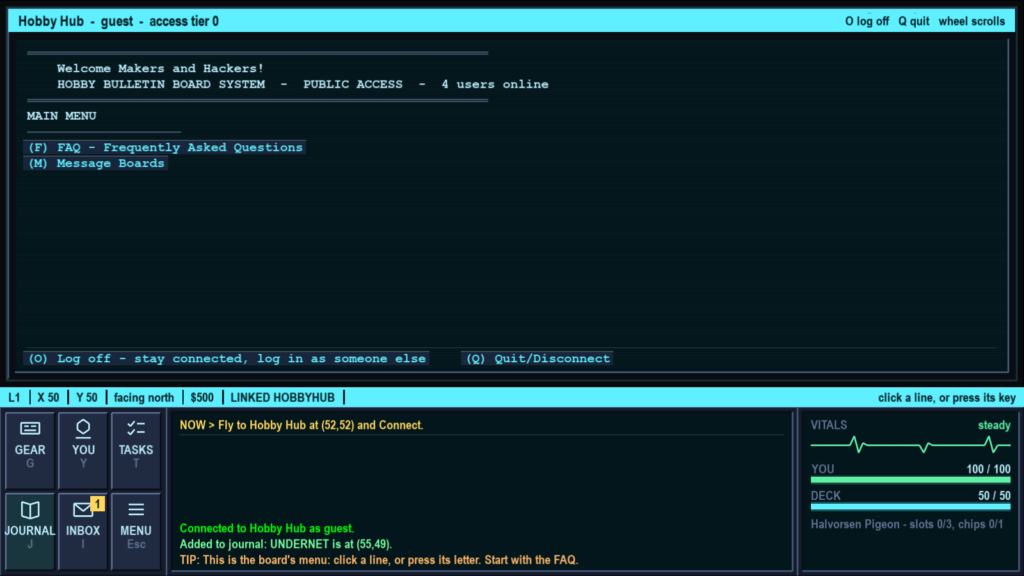
Task: Click the 'L1' level status entry
Action: (x=14, y=398)
